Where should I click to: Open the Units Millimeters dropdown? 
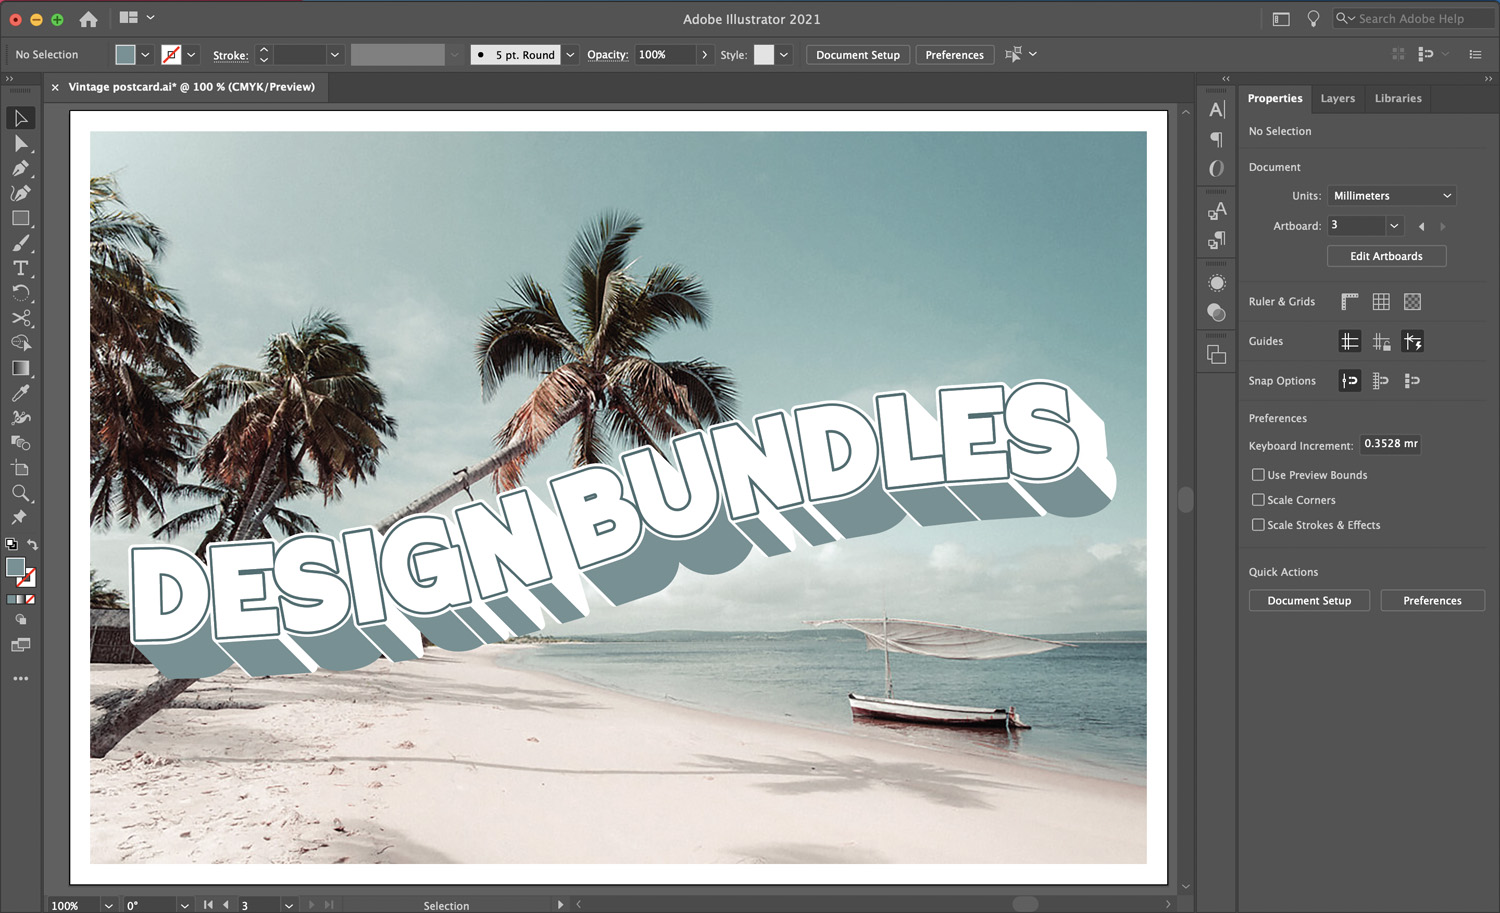pyautogui.click(x=1391, y=196)
